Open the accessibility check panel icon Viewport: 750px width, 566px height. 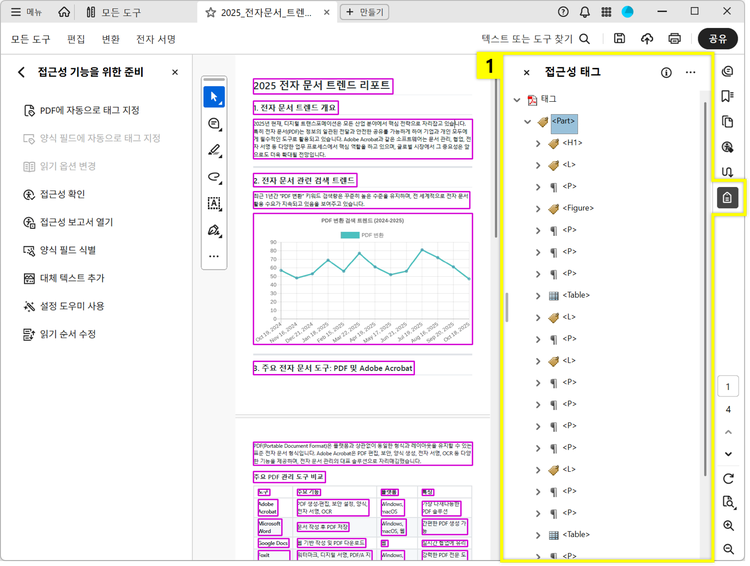[x=727, y=147]
